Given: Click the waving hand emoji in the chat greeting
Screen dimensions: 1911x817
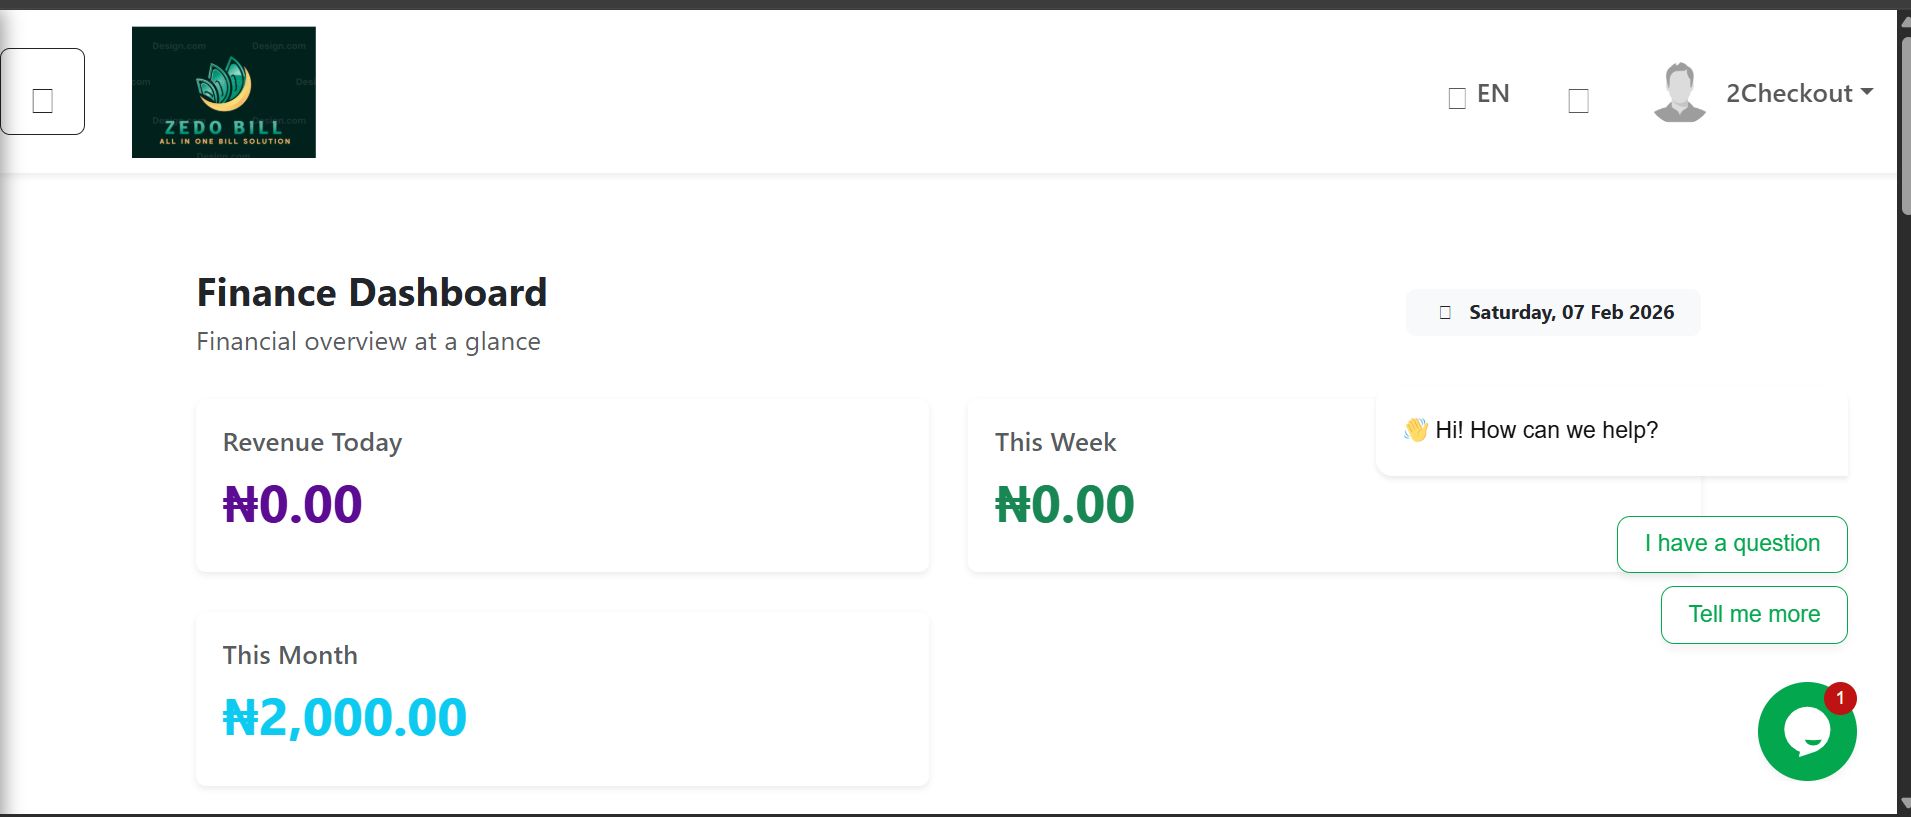Looking at the screenshot, I should 1415,430.
